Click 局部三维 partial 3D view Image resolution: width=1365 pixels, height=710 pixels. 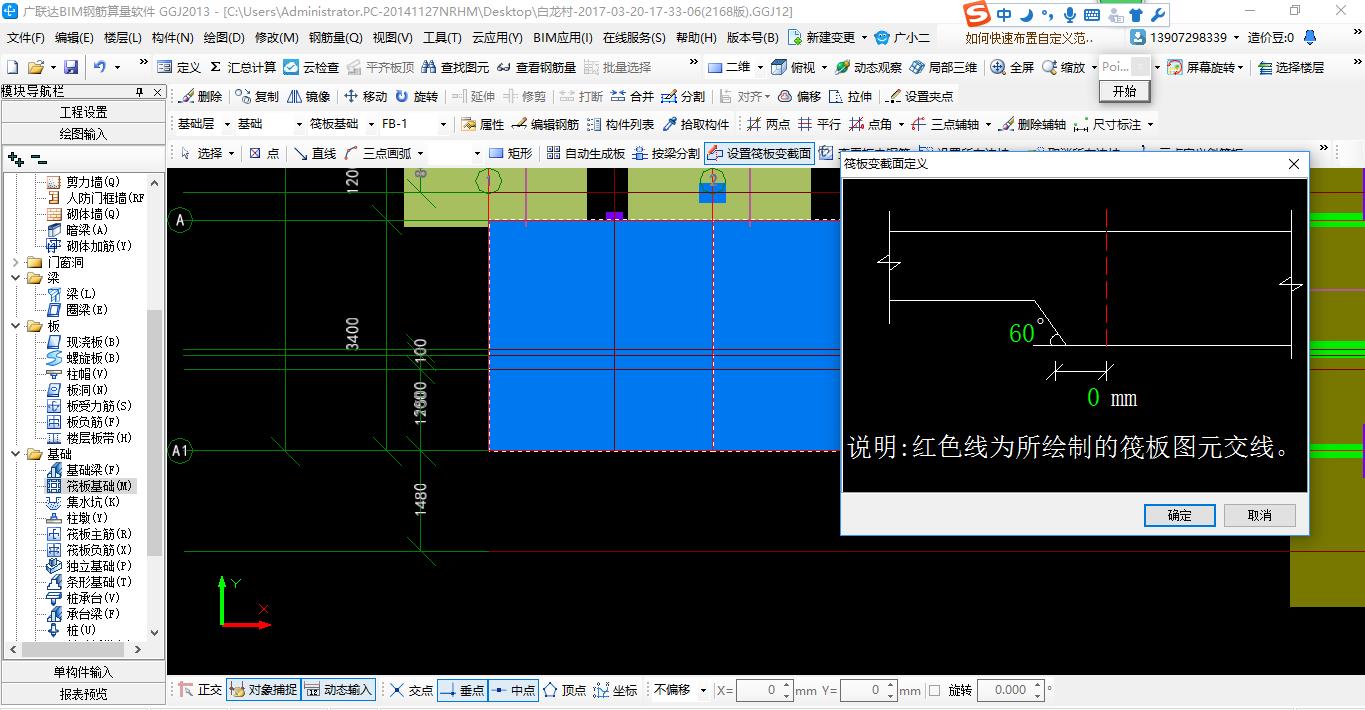point(943,67)
